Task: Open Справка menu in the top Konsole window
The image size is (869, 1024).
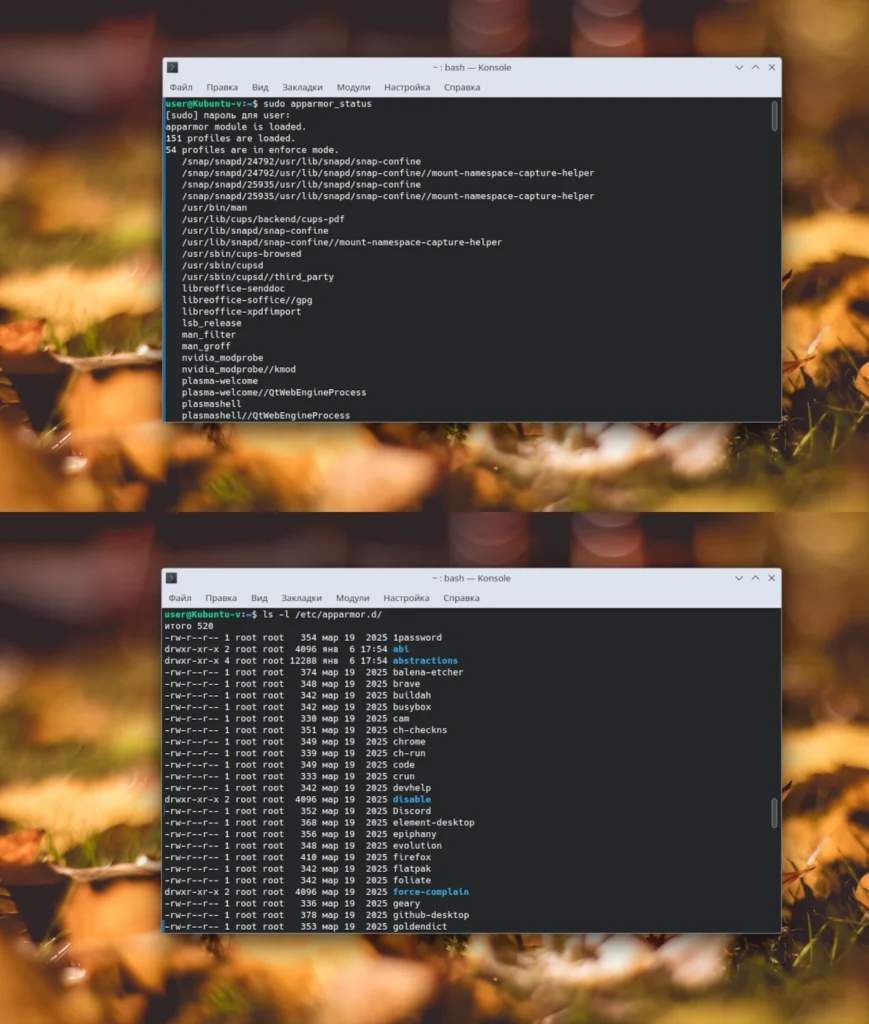Action: (462, 87)
